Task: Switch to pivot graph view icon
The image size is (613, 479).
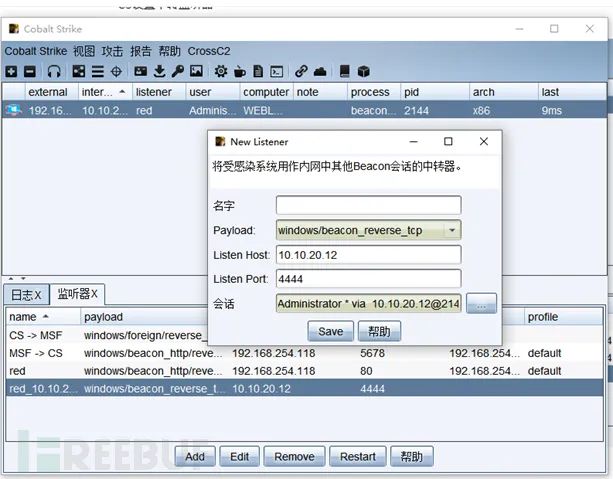Action: click(x=79, y=72)
